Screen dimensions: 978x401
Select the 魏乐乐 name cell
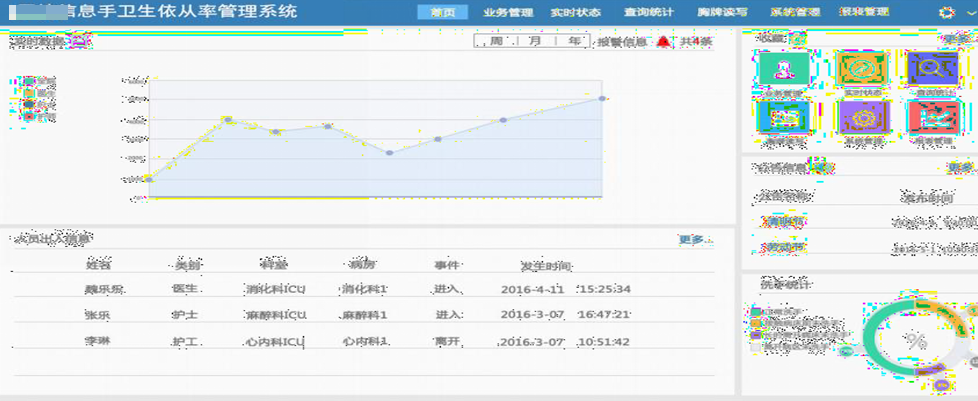104,289
